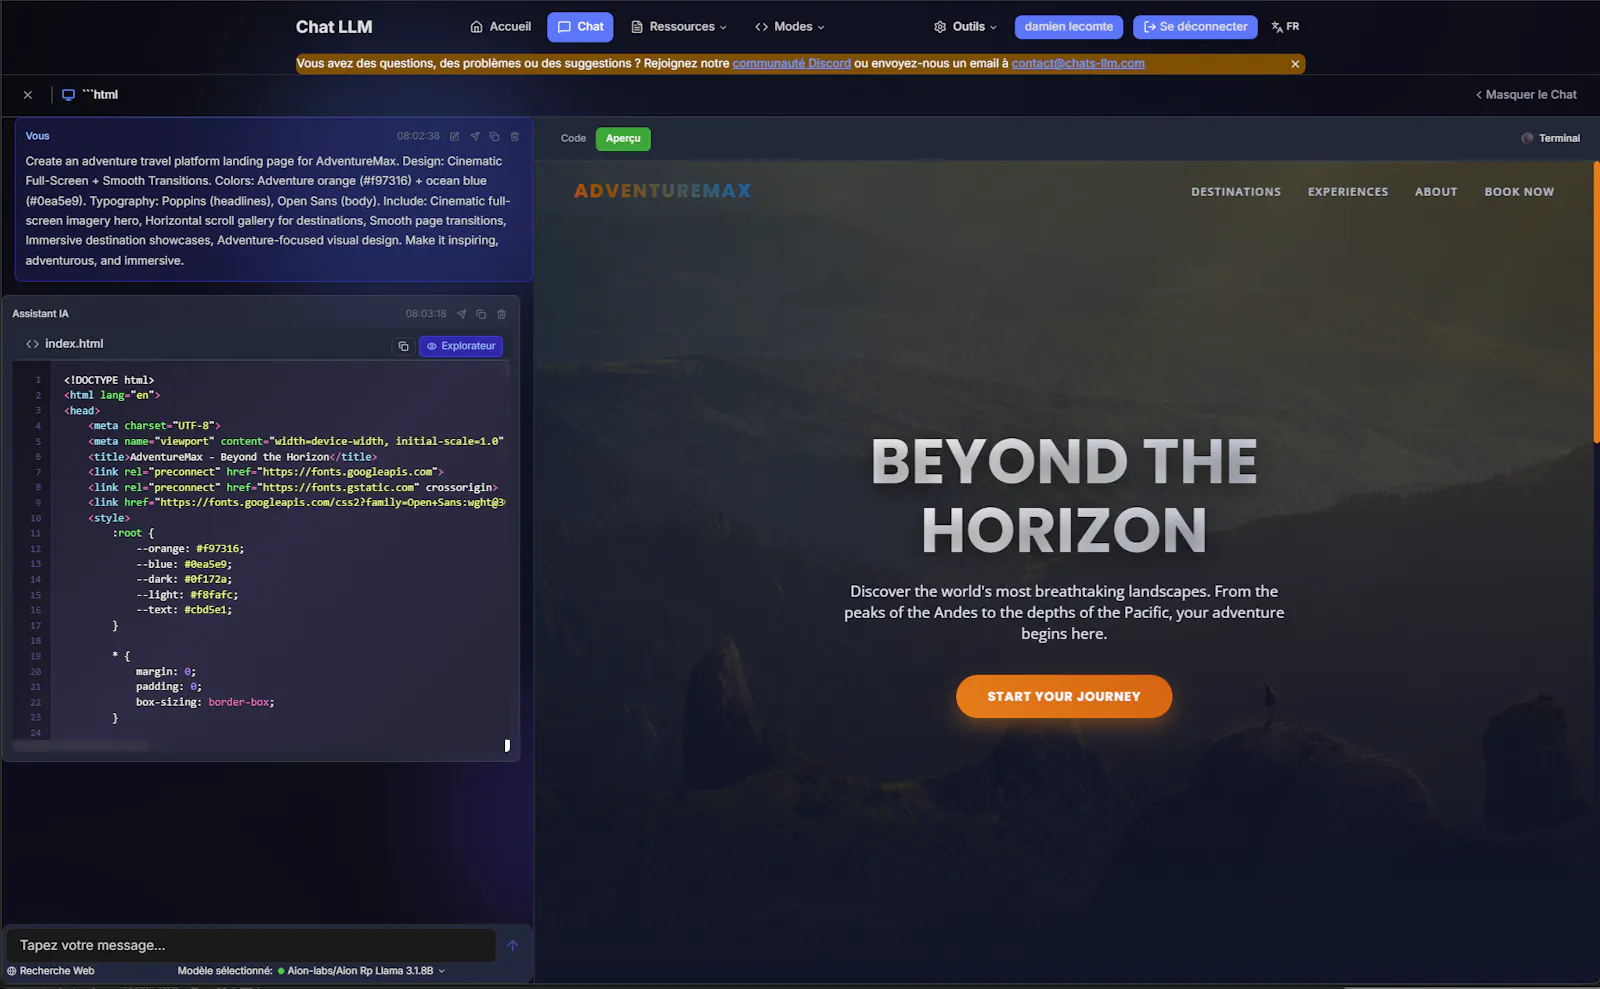
Task: Open ABOUT in the preview navigation
Action: (1436, 192)
